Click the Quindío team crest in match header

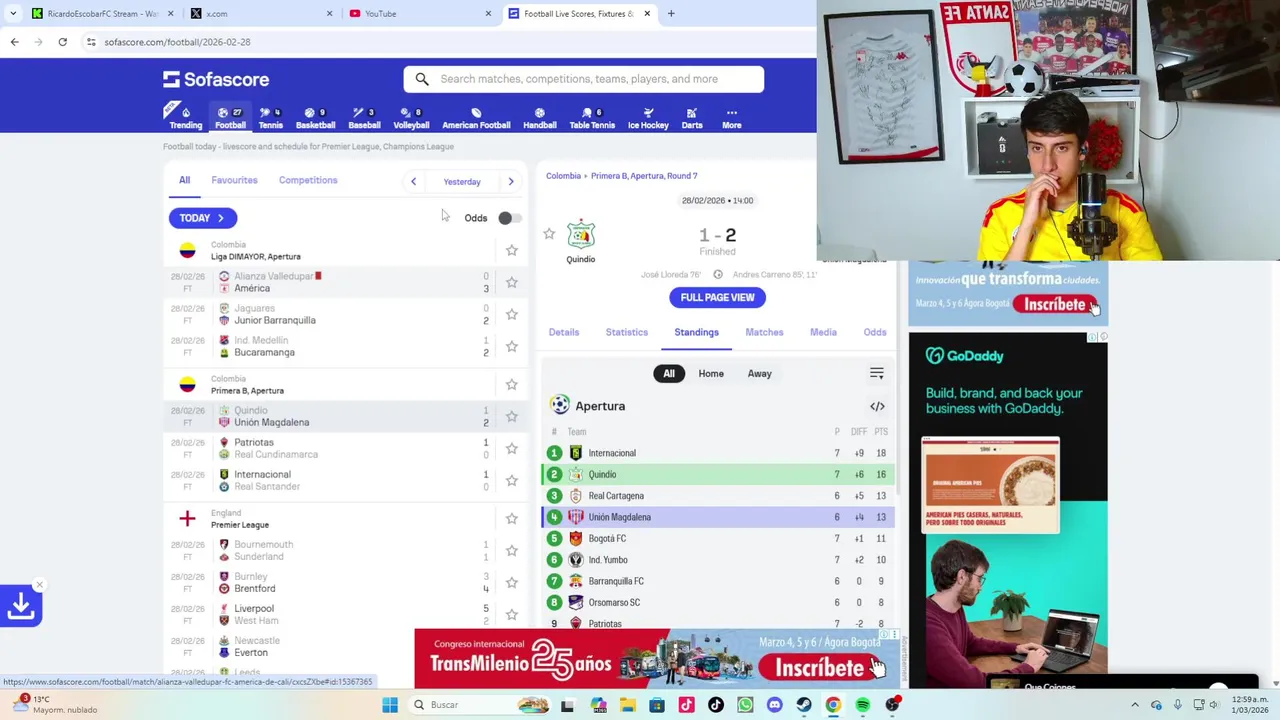581,235
